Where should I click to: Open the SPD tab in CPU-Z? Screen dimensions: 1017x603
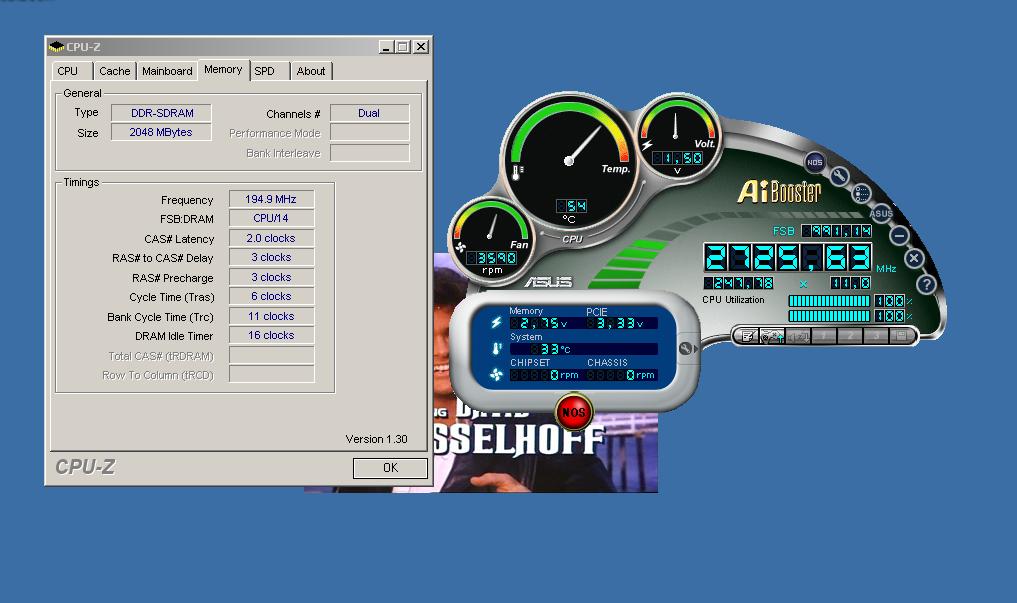point(264,71)
